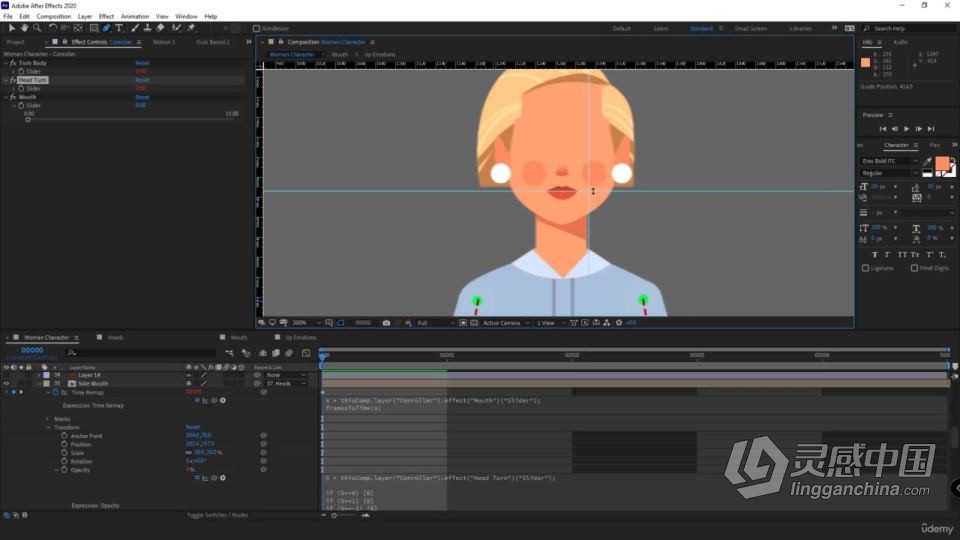Open Graph Editor icon in timeline
Image resolution: width=960 pixels, height=540 pixels.
pyautogui.click(x=306, y=353)
